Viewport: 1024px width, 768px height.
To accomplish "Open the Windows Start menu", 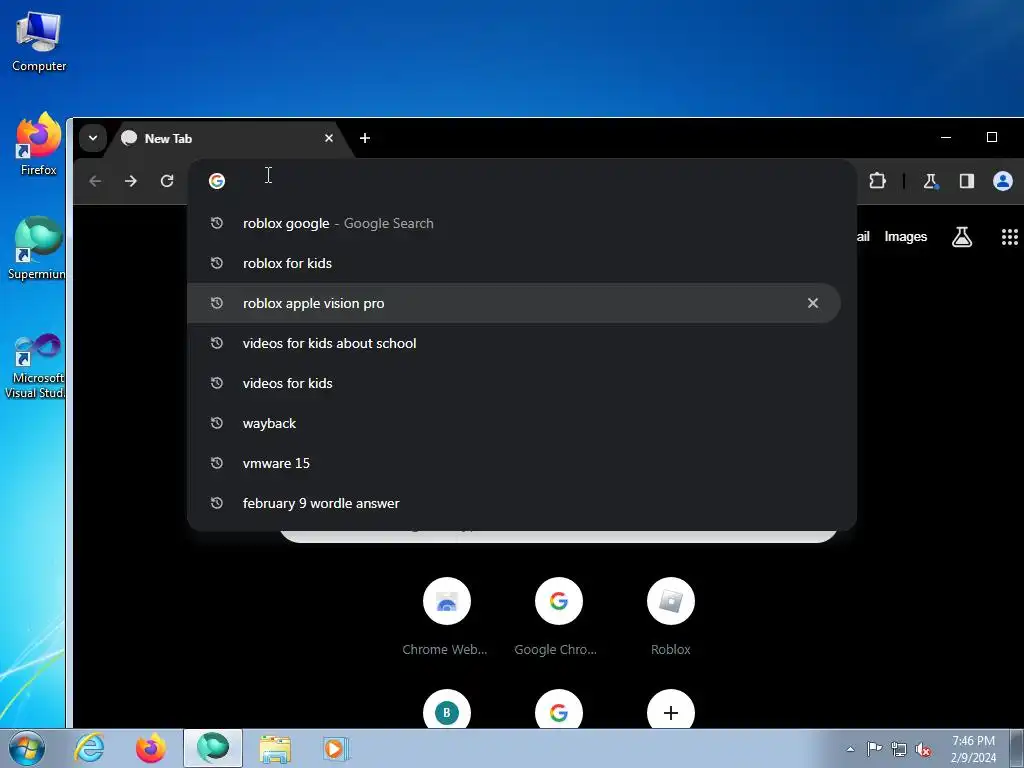I will tap(27, 748).
